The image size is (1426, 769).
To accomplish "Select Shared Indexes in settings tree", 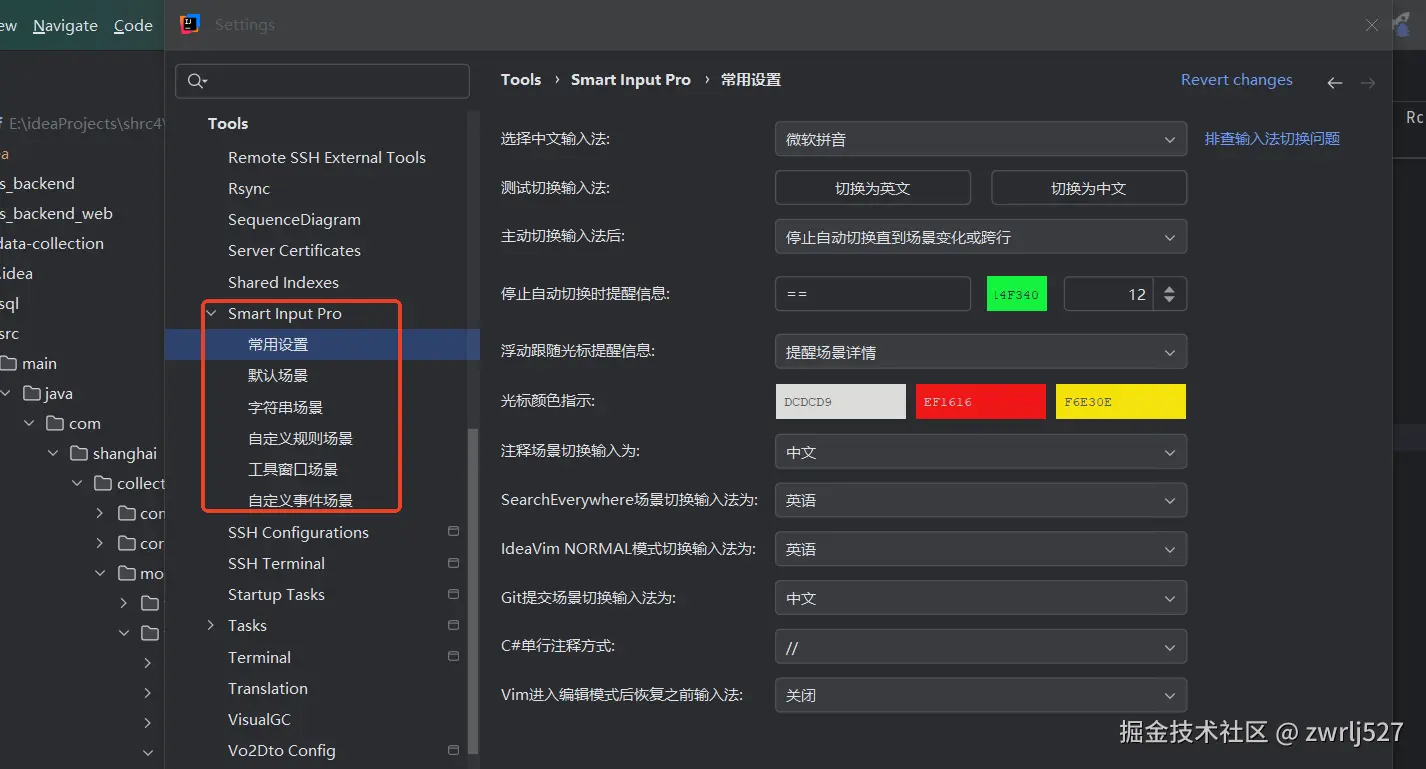I will click(x=283, y=282).
